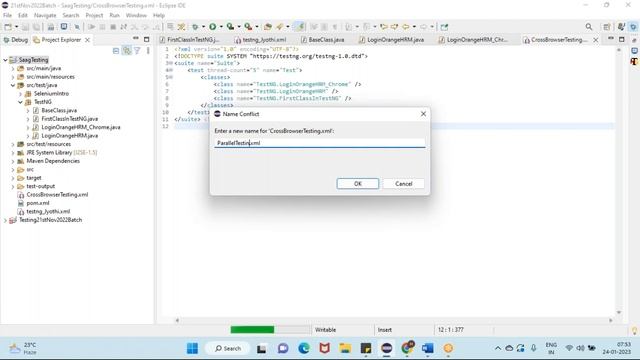Close the Project Explorer view
Screen dimensions: 640x360
coord(87,40)
